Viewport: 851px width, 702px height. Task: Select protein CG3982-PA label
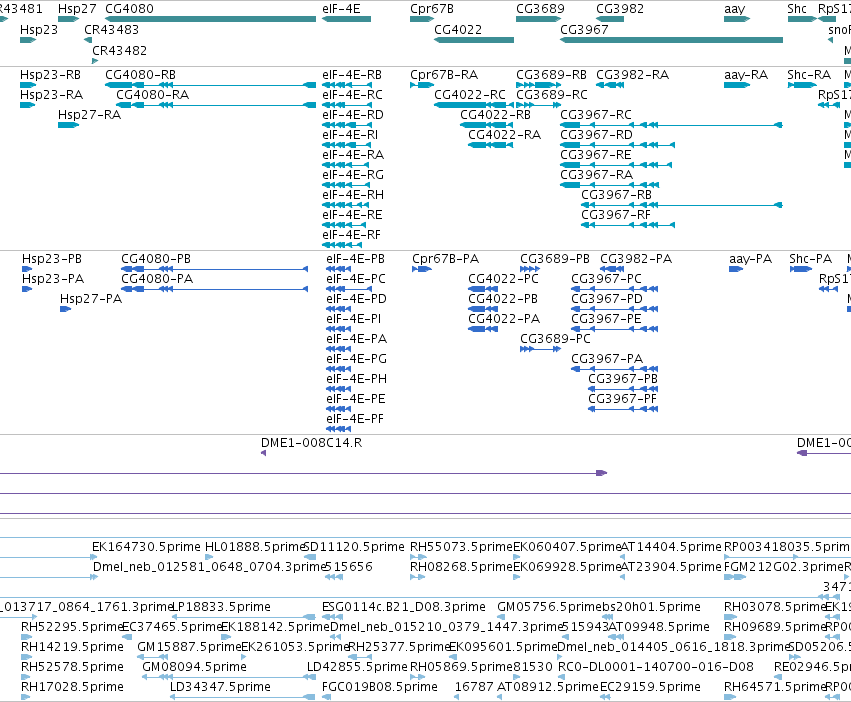click(636, 258)
